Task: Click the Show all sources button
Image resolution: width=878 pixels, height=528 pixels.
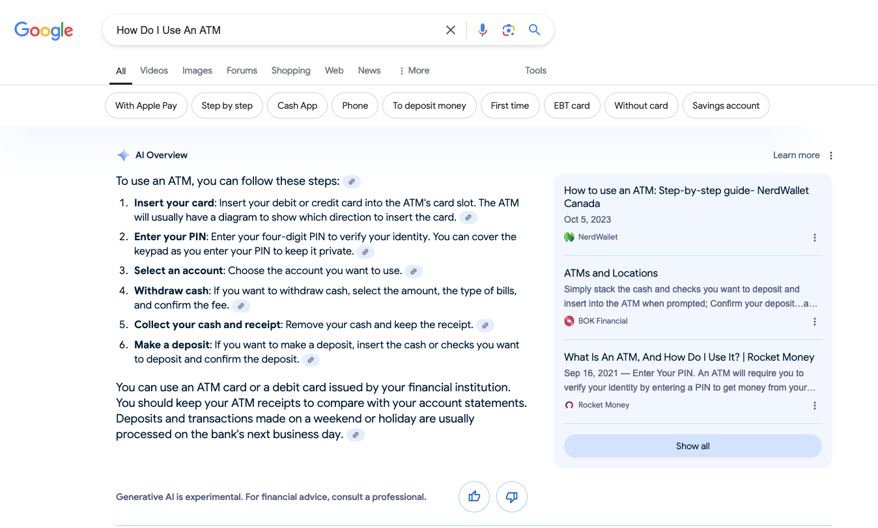Action: pos(693,446)
